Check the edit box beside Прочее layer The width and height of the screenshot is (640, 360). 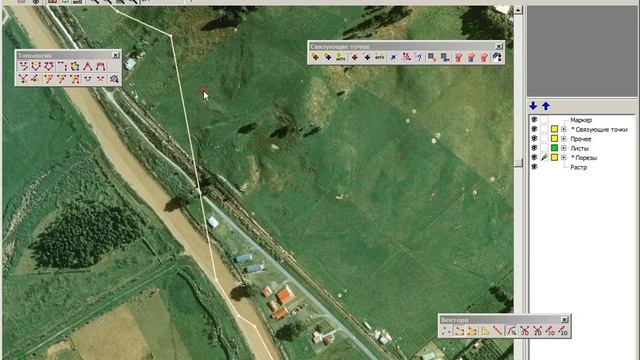[544, 139]
